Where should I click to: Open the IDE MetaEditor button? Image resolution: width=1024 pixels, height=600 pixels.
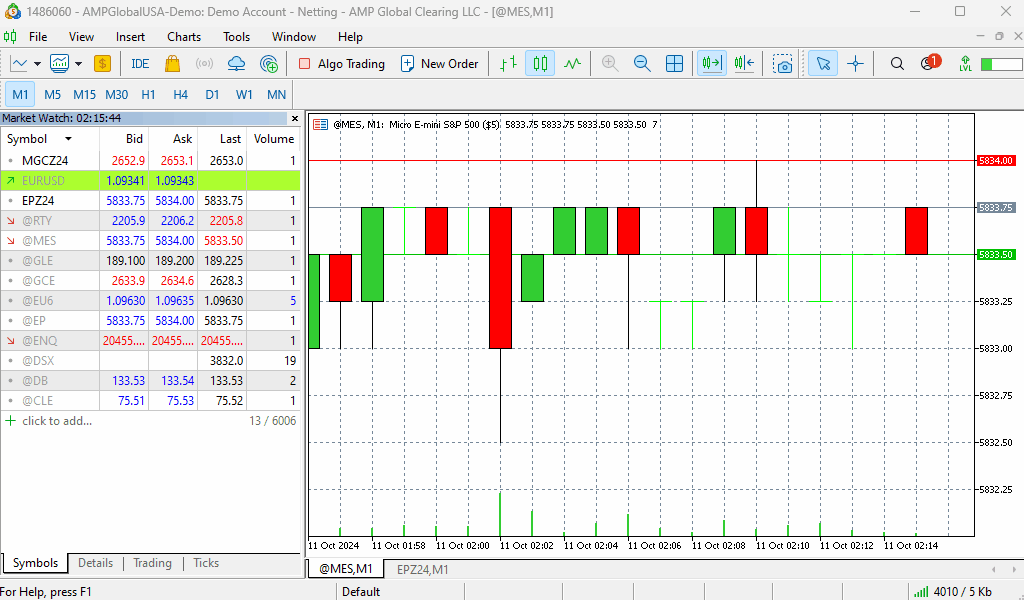coord(140,63)
